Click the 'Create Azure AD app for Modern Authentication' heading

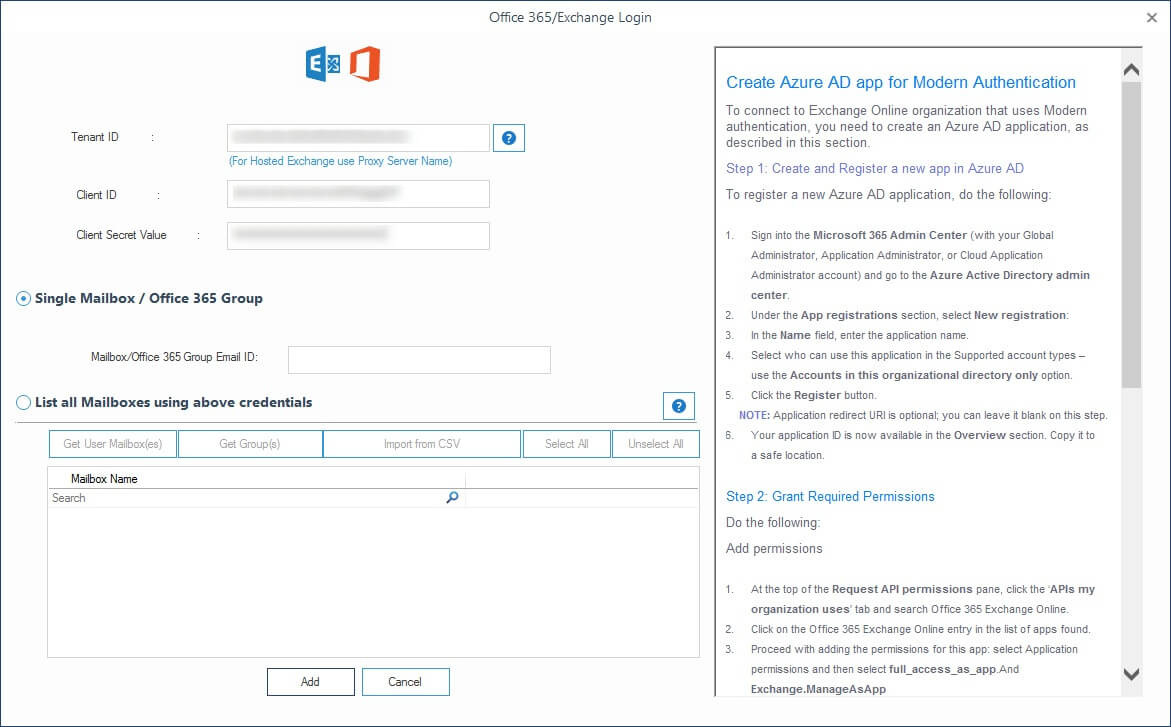[x=901, y=82]
